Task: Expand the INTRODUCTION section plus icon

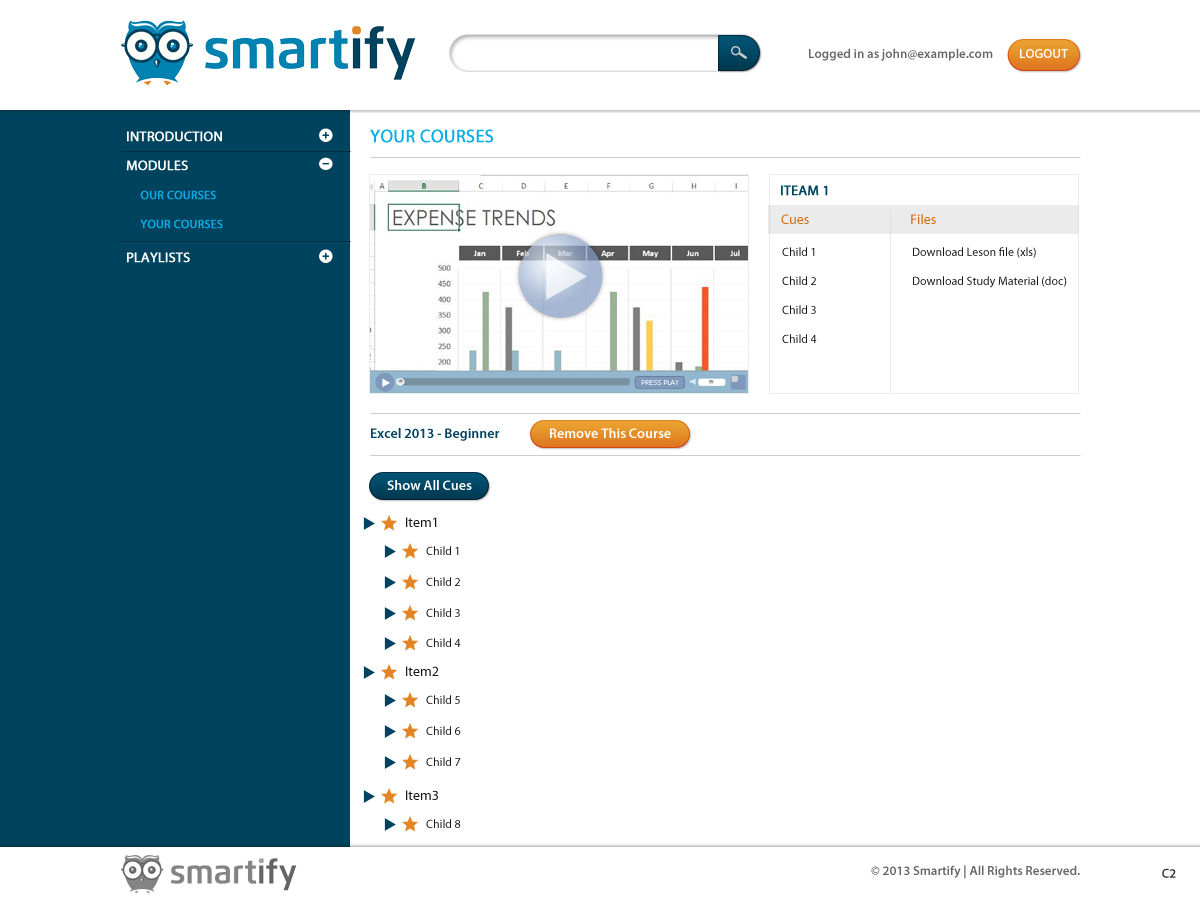Action: tap(325, 135)
